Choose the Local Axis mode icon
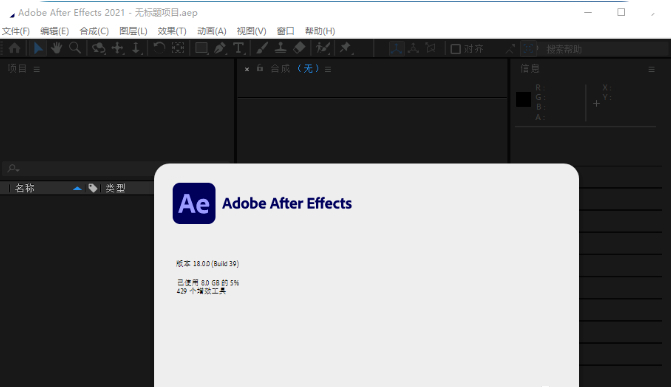Screen dimensions: 671x387 [396, 48]
